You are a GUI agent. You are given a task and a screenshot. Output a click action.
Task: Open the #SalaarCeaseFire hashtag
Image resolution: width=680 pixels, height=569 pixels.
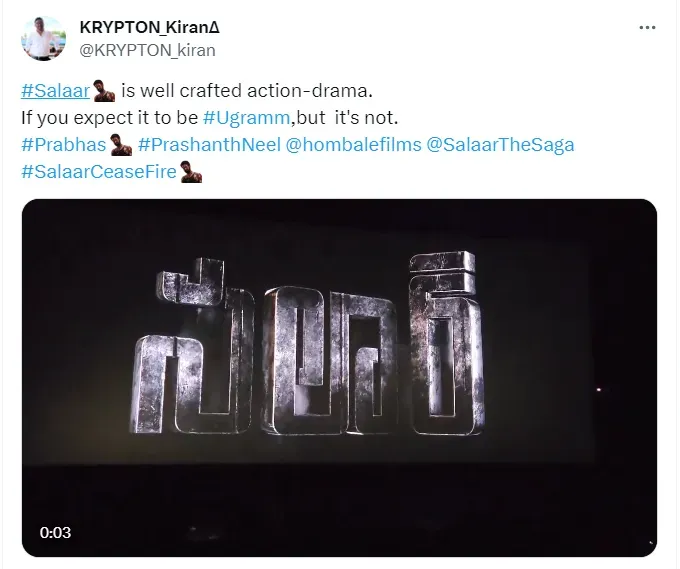(99, 172)
